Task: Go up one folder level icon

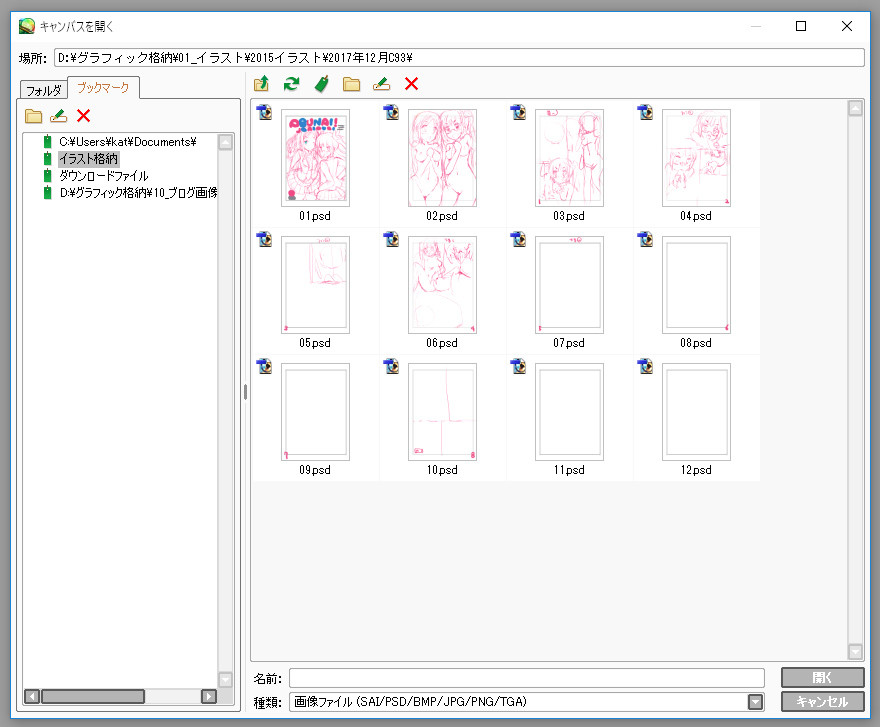Action: pos(261,84)
